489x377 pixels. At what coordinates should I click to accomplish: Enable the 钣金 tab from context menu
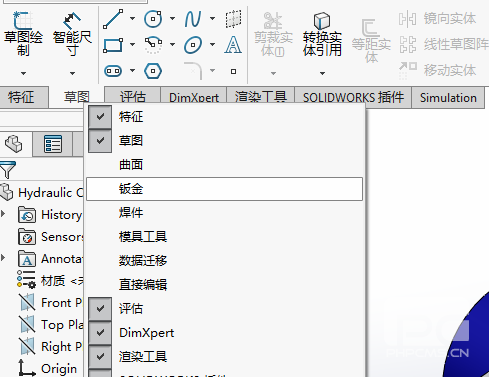click(x=224, y=189)
